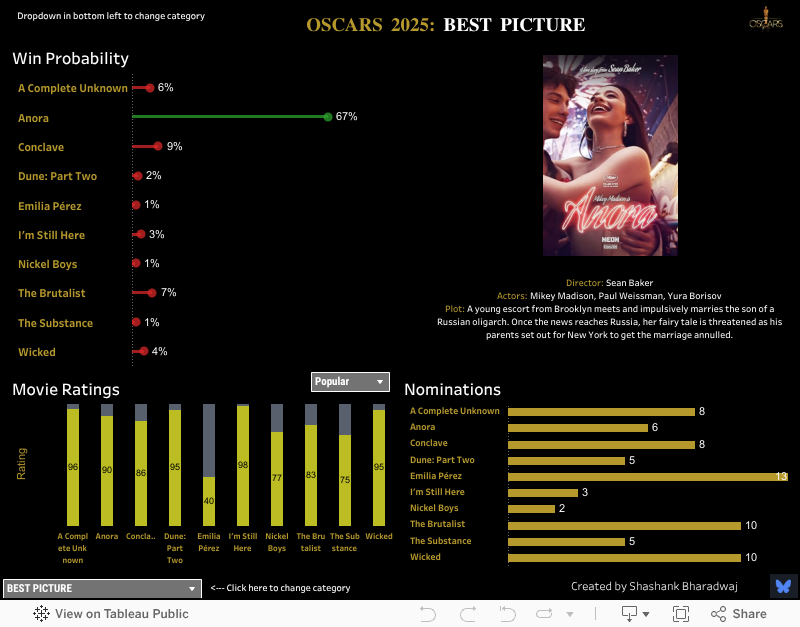800x627 pixels.
Task: Open the BEST PICTURE category dropdown
Action: click(x=102, y=588)
